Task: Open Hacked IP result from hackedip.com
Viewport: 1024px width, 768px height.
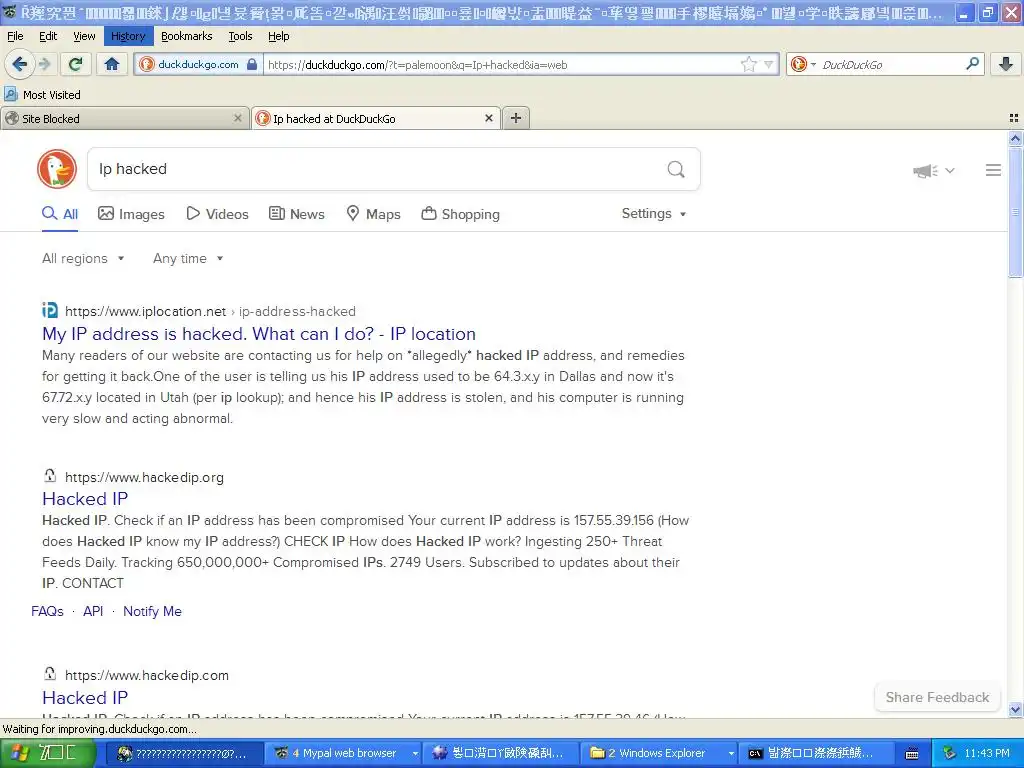Action: tap(85, 697)
